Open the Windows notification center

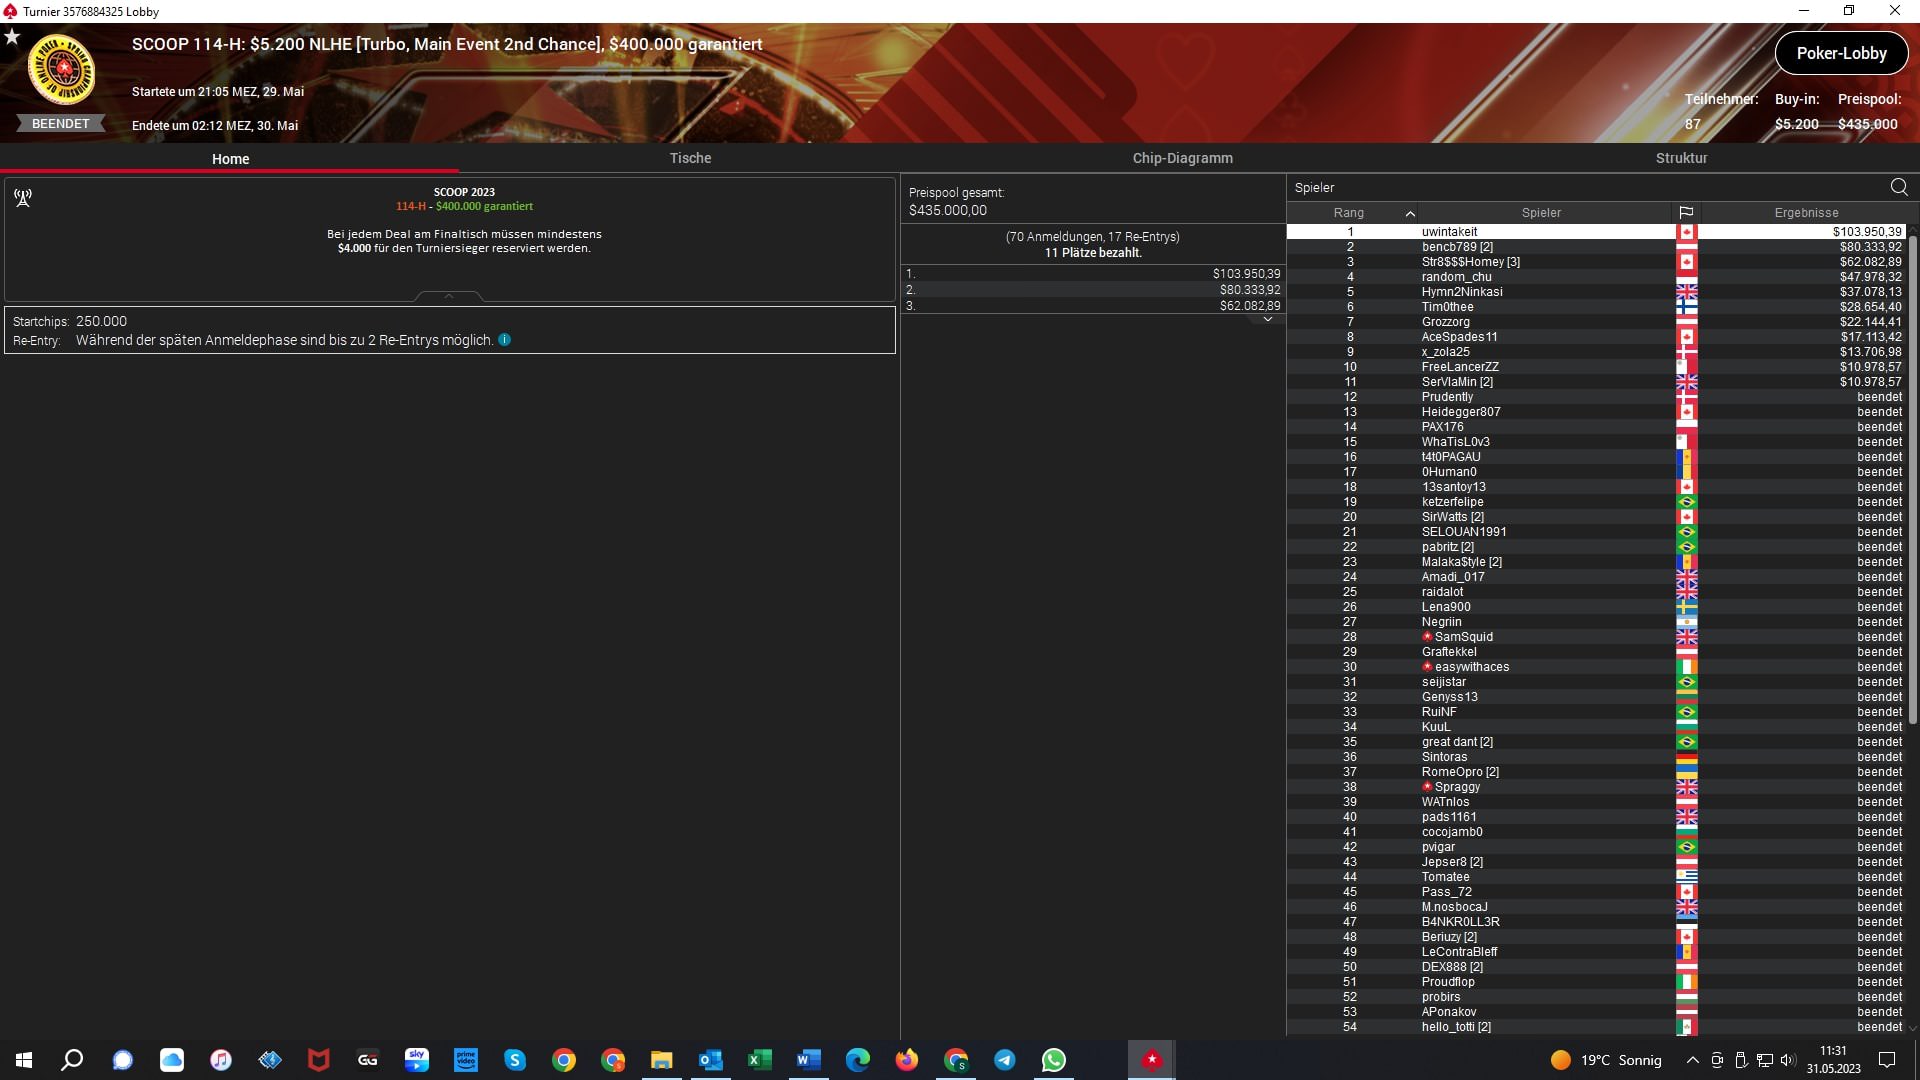(x=1887, y=1060)
